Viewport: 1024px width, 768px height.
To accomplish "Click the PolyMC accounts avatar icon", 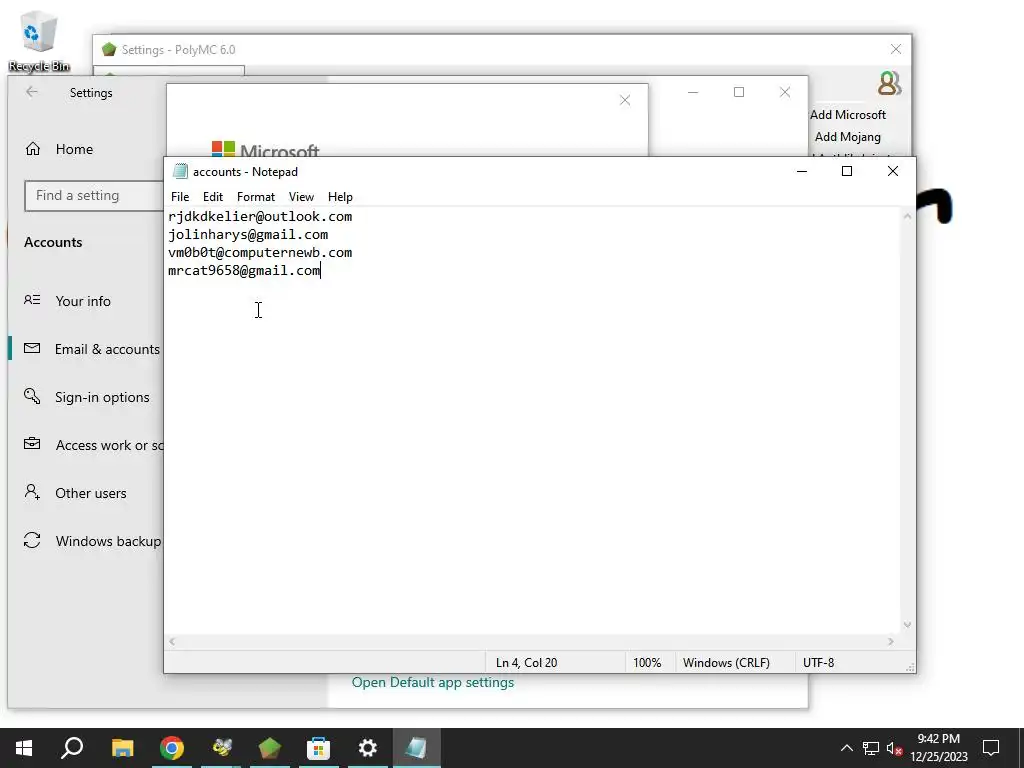I will point(889,83).
